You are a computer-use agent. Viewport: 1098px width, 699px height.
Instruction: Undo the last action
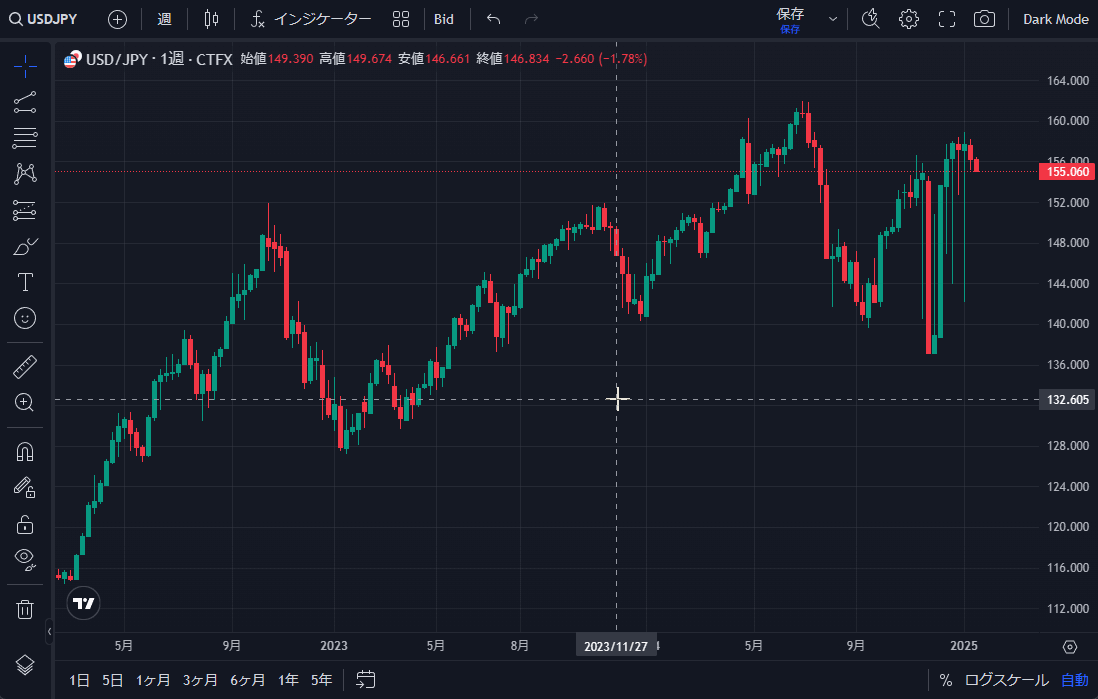(494, 19)
